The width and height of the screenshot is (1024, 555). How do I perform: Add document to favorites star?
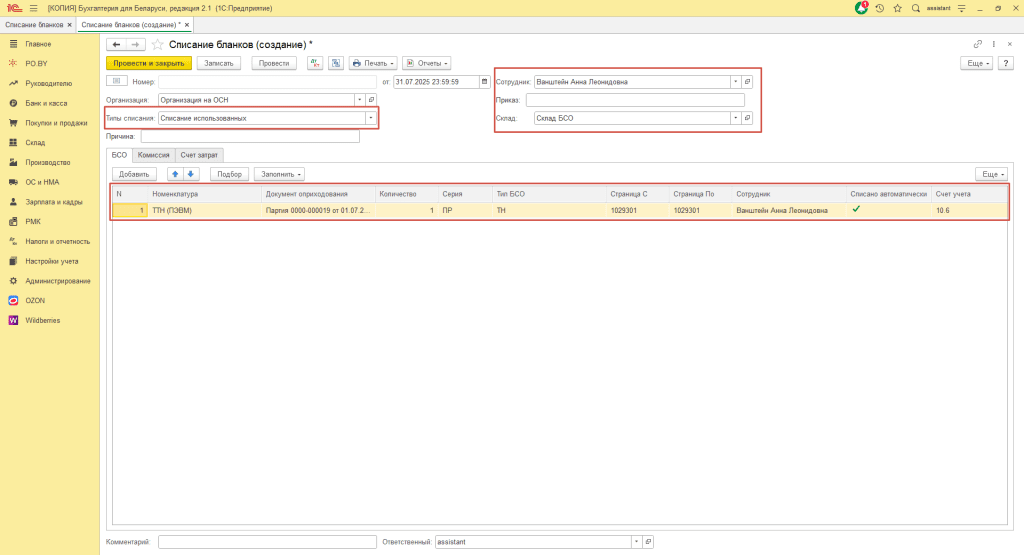tap(157, 44)
